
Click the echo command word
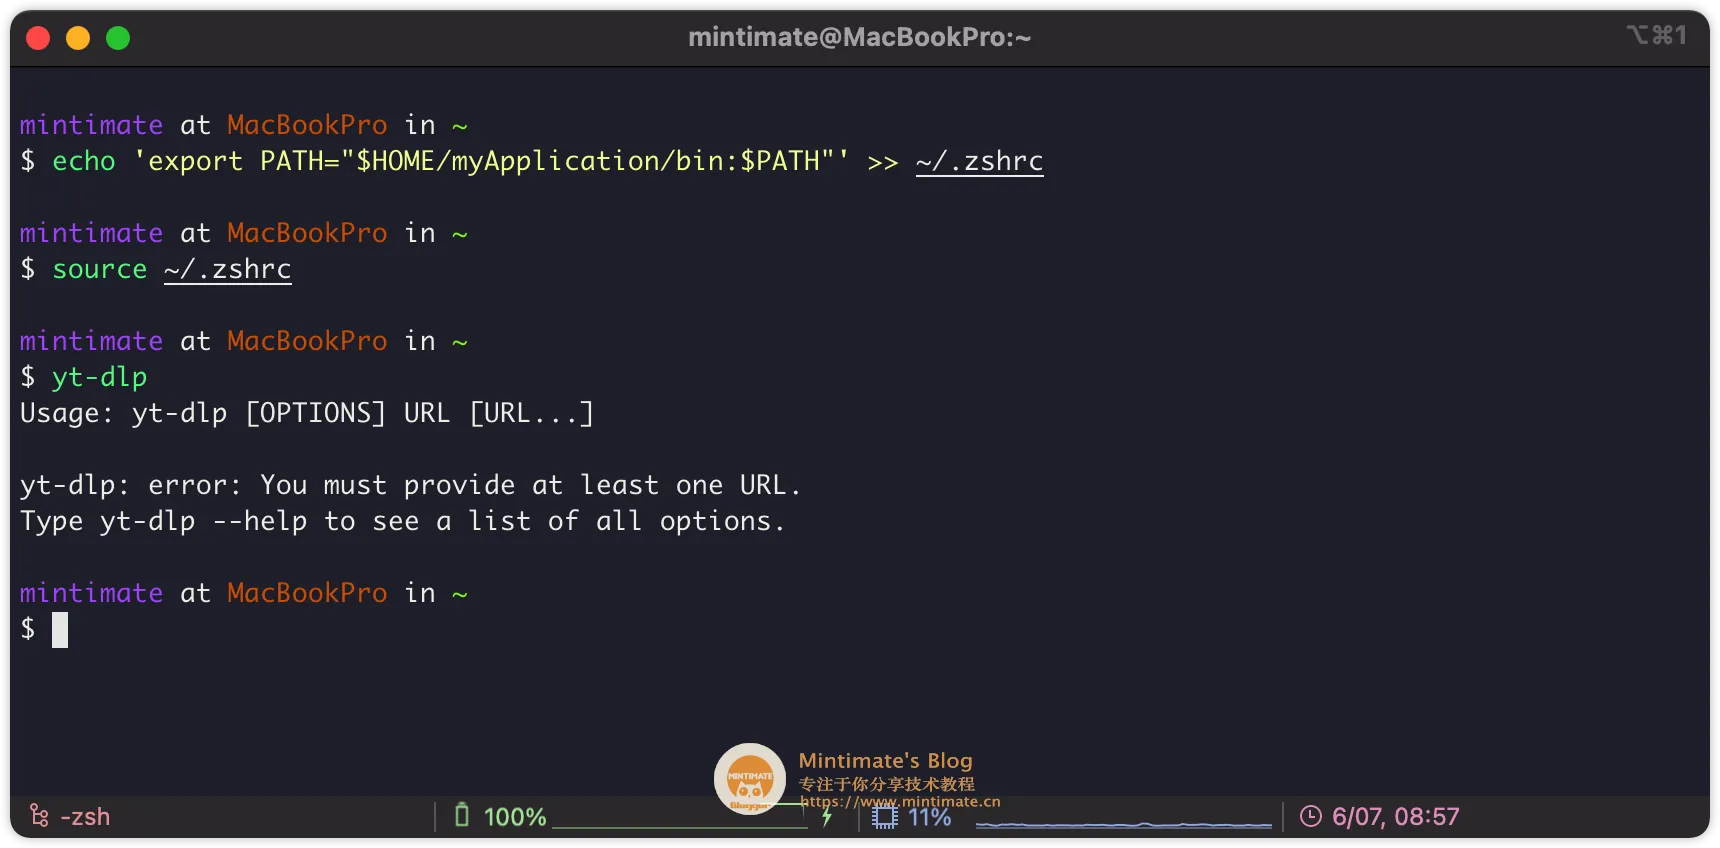(84, 161)
